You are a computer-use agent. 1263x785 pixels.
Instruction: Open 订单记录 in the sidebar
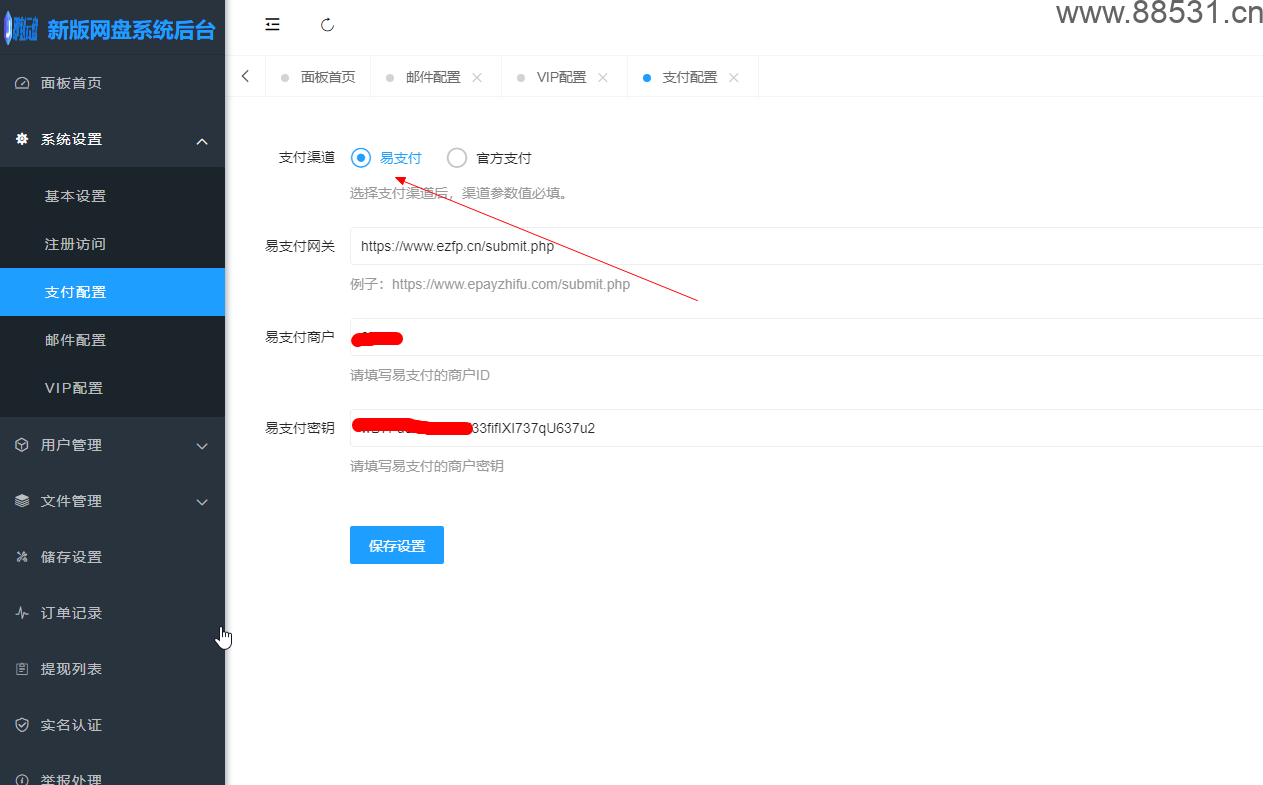point(112,613)
